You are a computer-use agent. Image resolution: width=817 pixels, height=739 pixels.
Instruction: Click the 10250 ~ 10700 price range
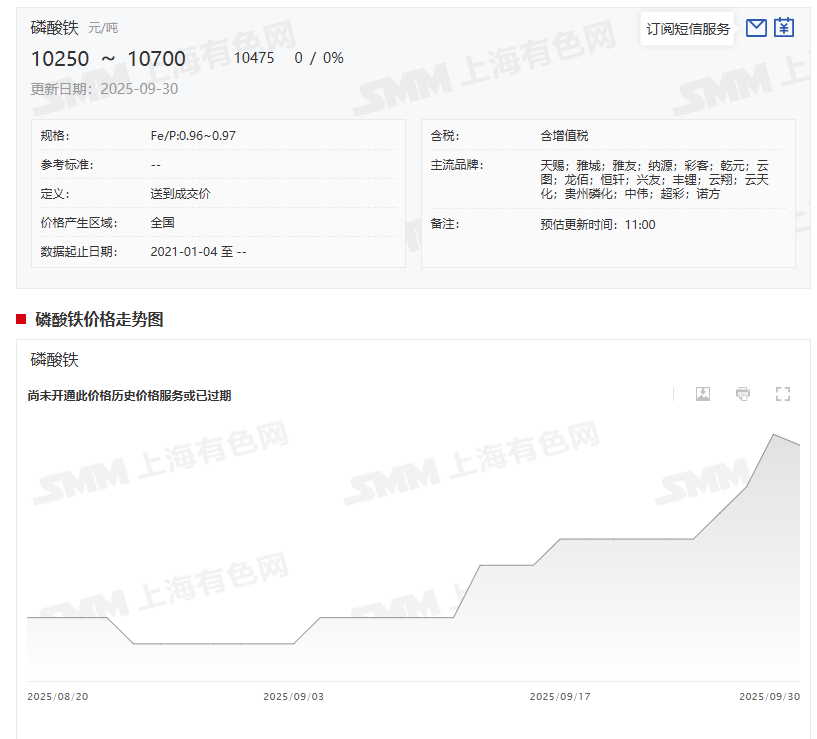[108, 59]
